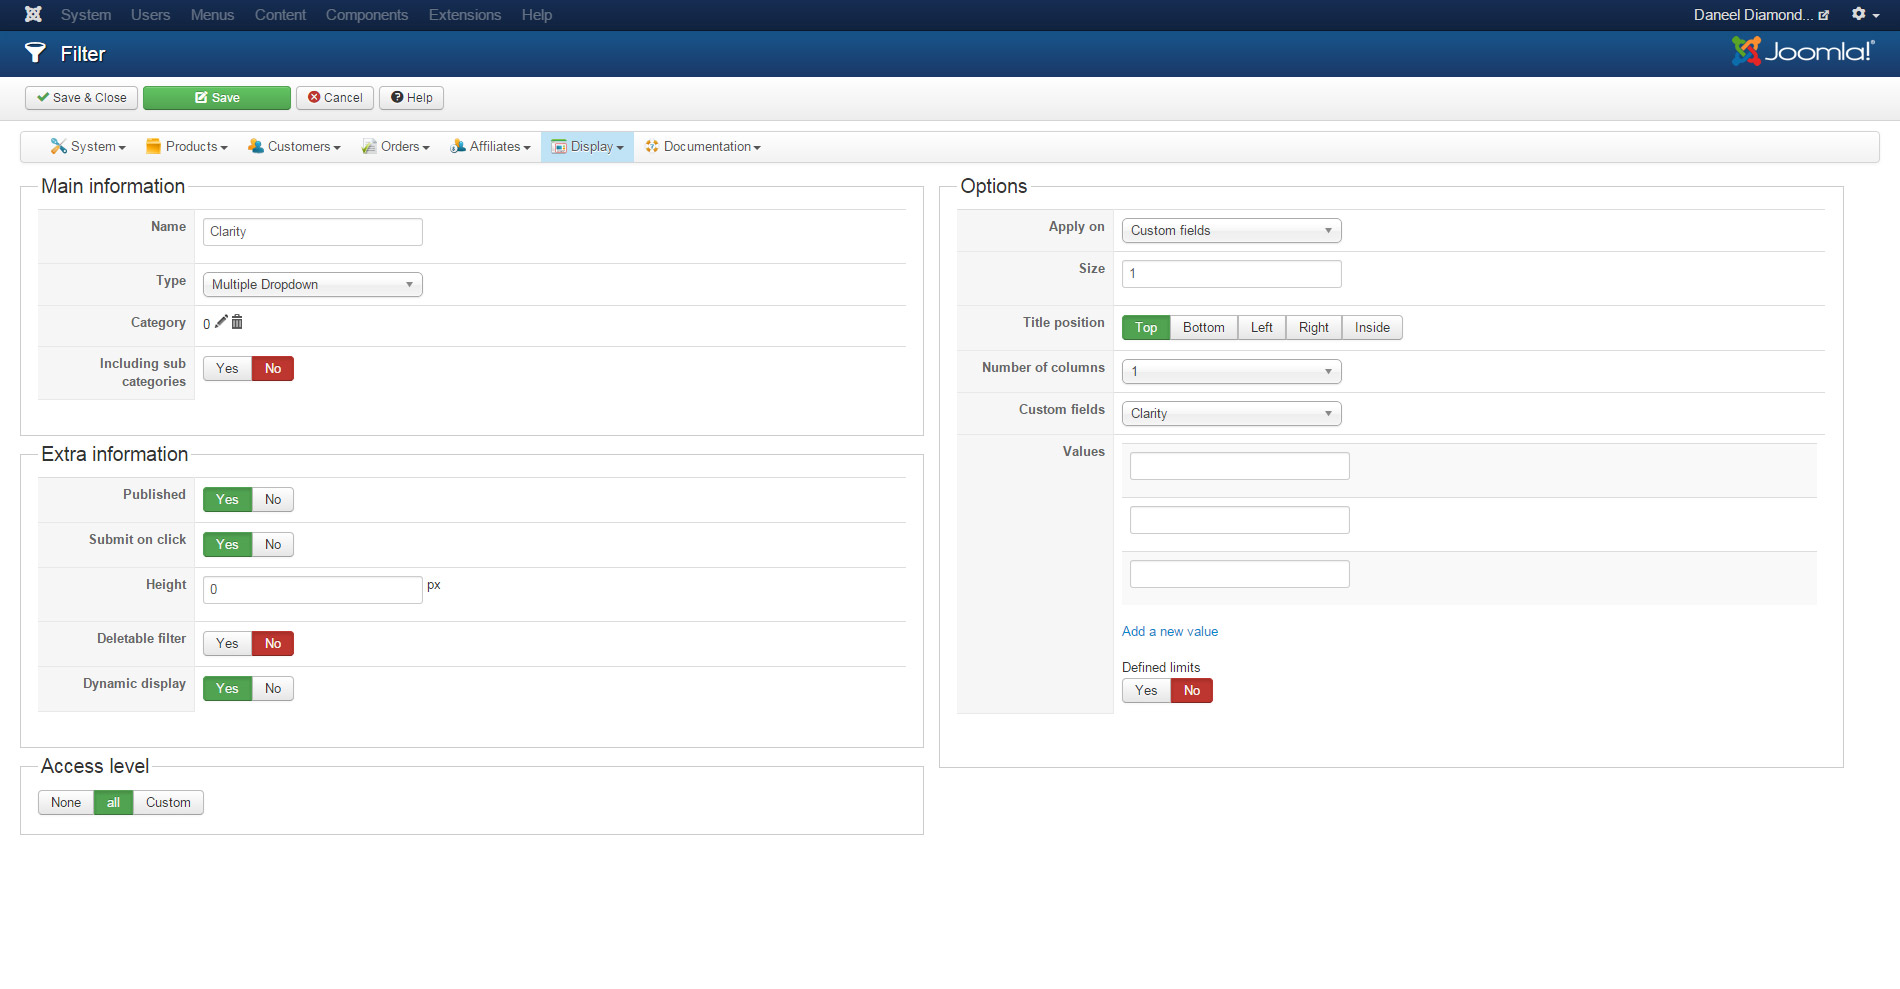Set Access level to None

tap(66, 802)
